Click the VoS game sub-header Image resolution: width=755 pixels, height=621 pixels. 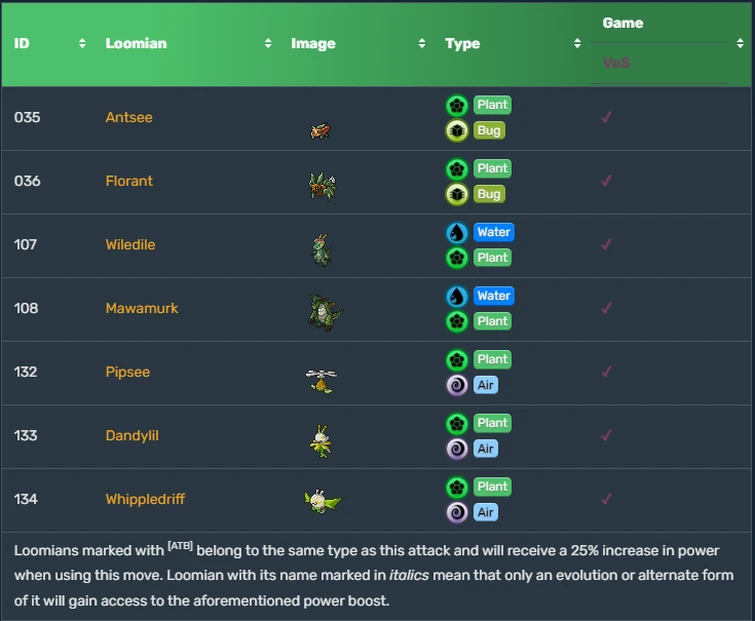tap(616, 63)
